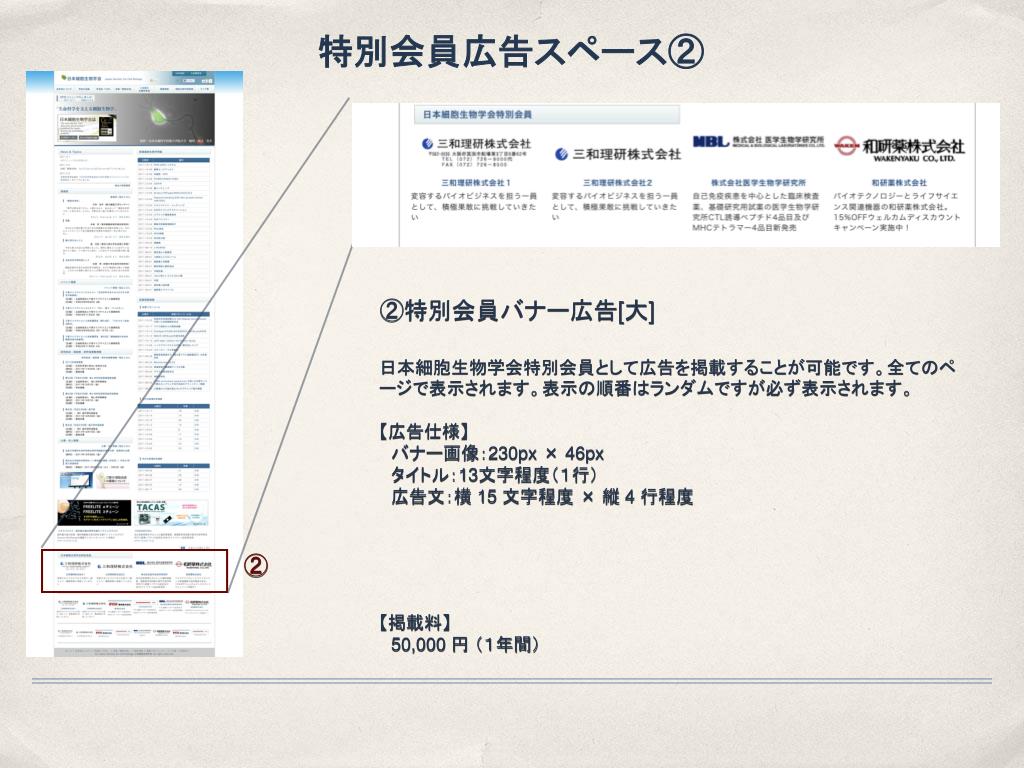Select the 【広告仕様】 label
Screen dimensions: 1024x768
pyautogui.click(x=424, y=432)
